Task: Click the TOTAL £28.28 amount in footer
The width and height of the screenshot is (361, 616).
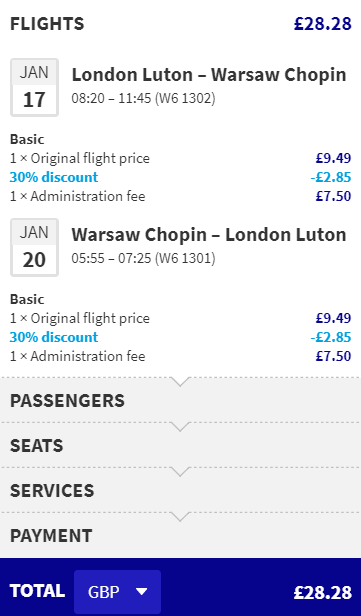Action: [323, 592]
